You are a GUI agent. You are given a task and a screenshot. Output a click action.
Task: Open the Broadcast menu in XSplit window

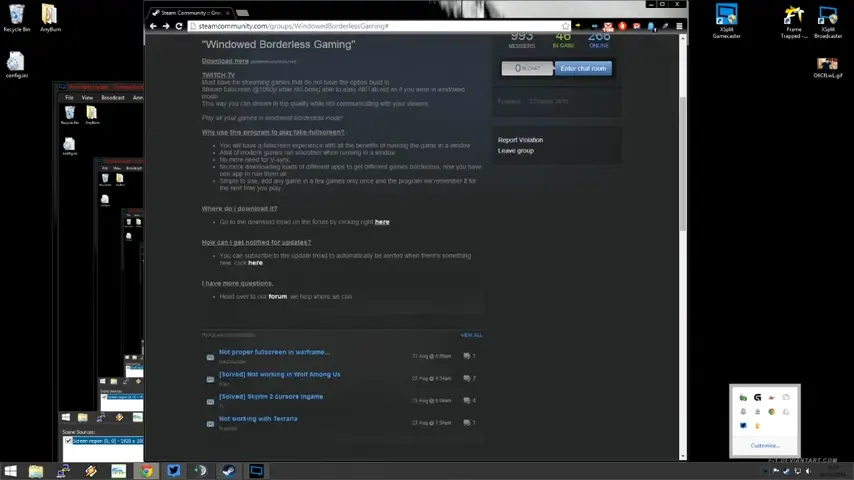(113, 98)
